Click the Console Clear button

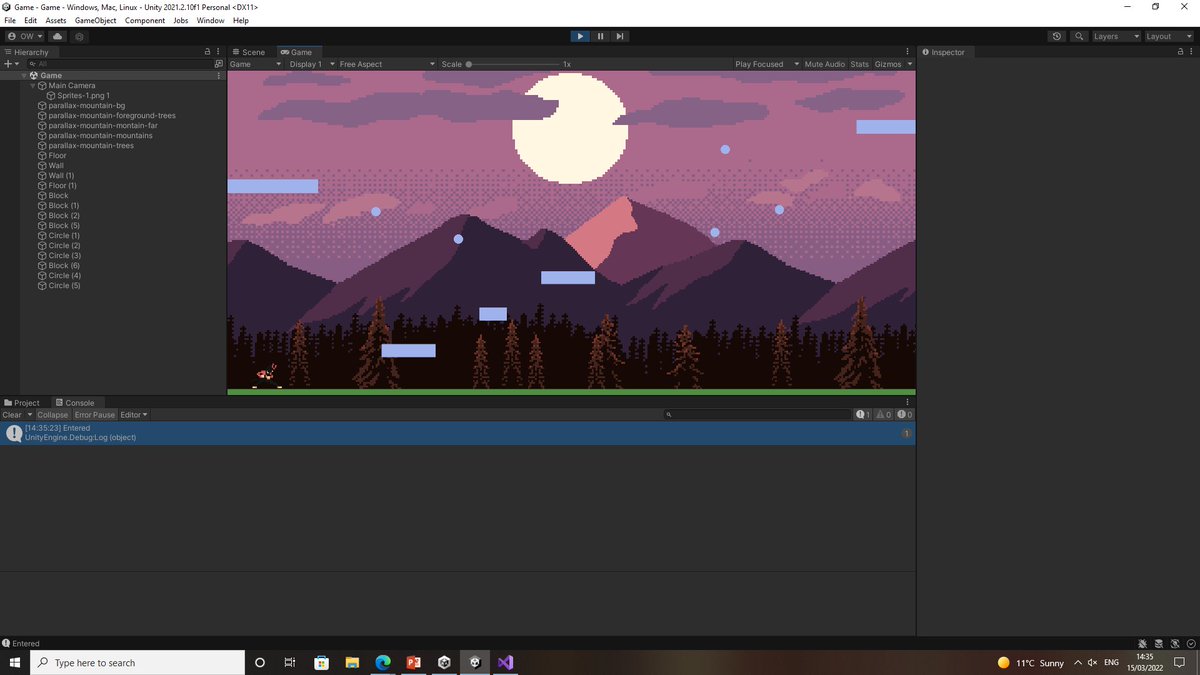[12, 415]
